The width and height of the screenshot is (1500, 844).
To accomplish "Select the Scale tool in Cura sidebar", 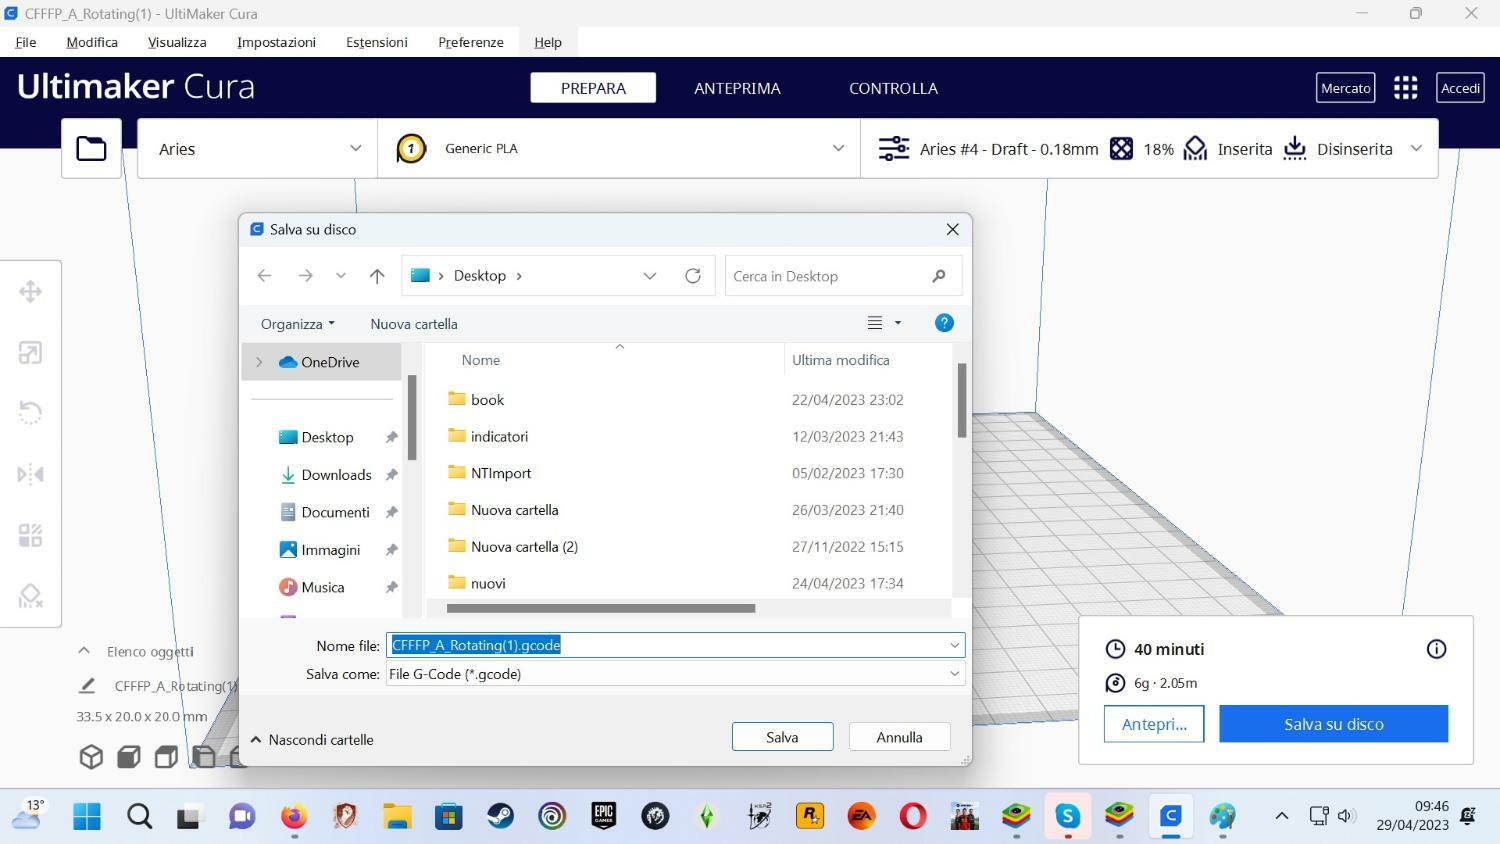I will click(x=30, y=353).
